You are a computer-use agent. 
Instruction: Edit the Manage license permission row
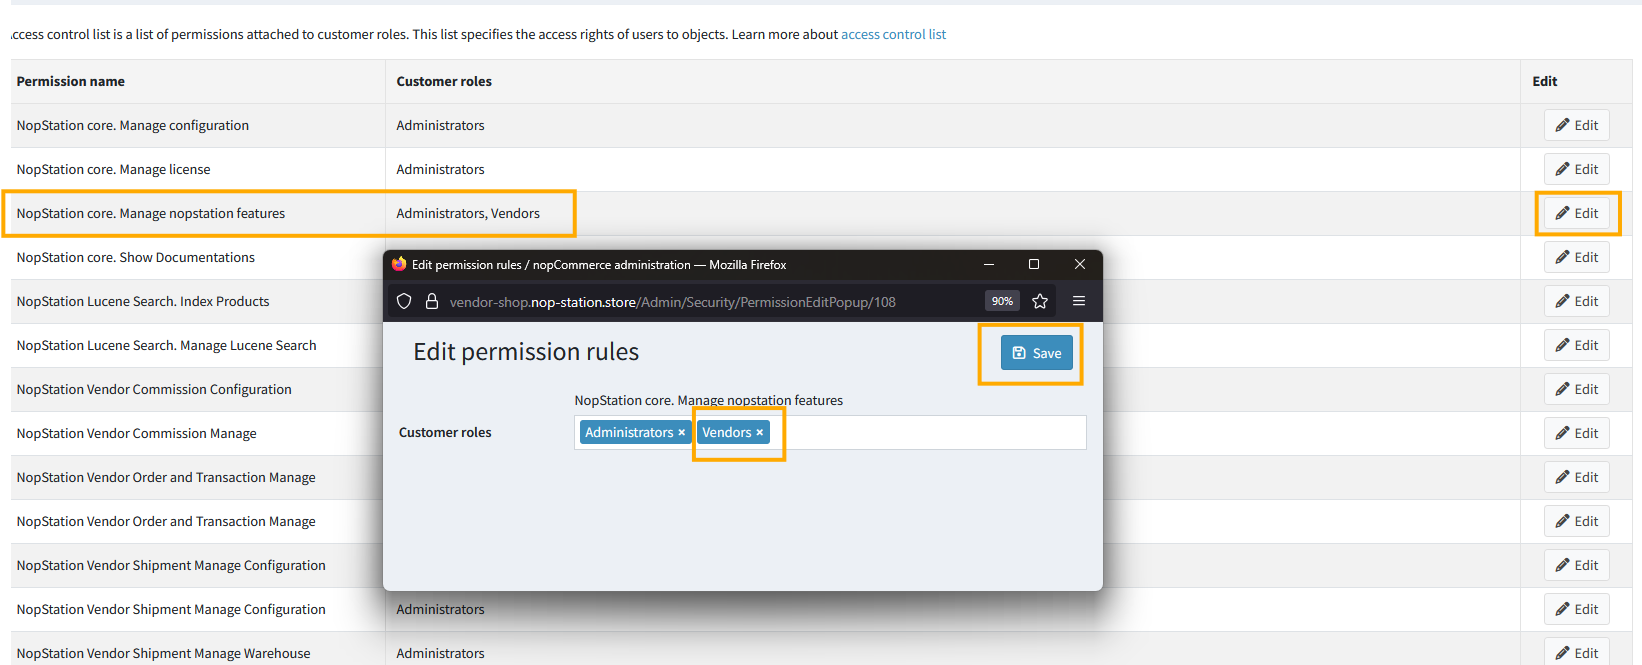tap(1577, 169)
